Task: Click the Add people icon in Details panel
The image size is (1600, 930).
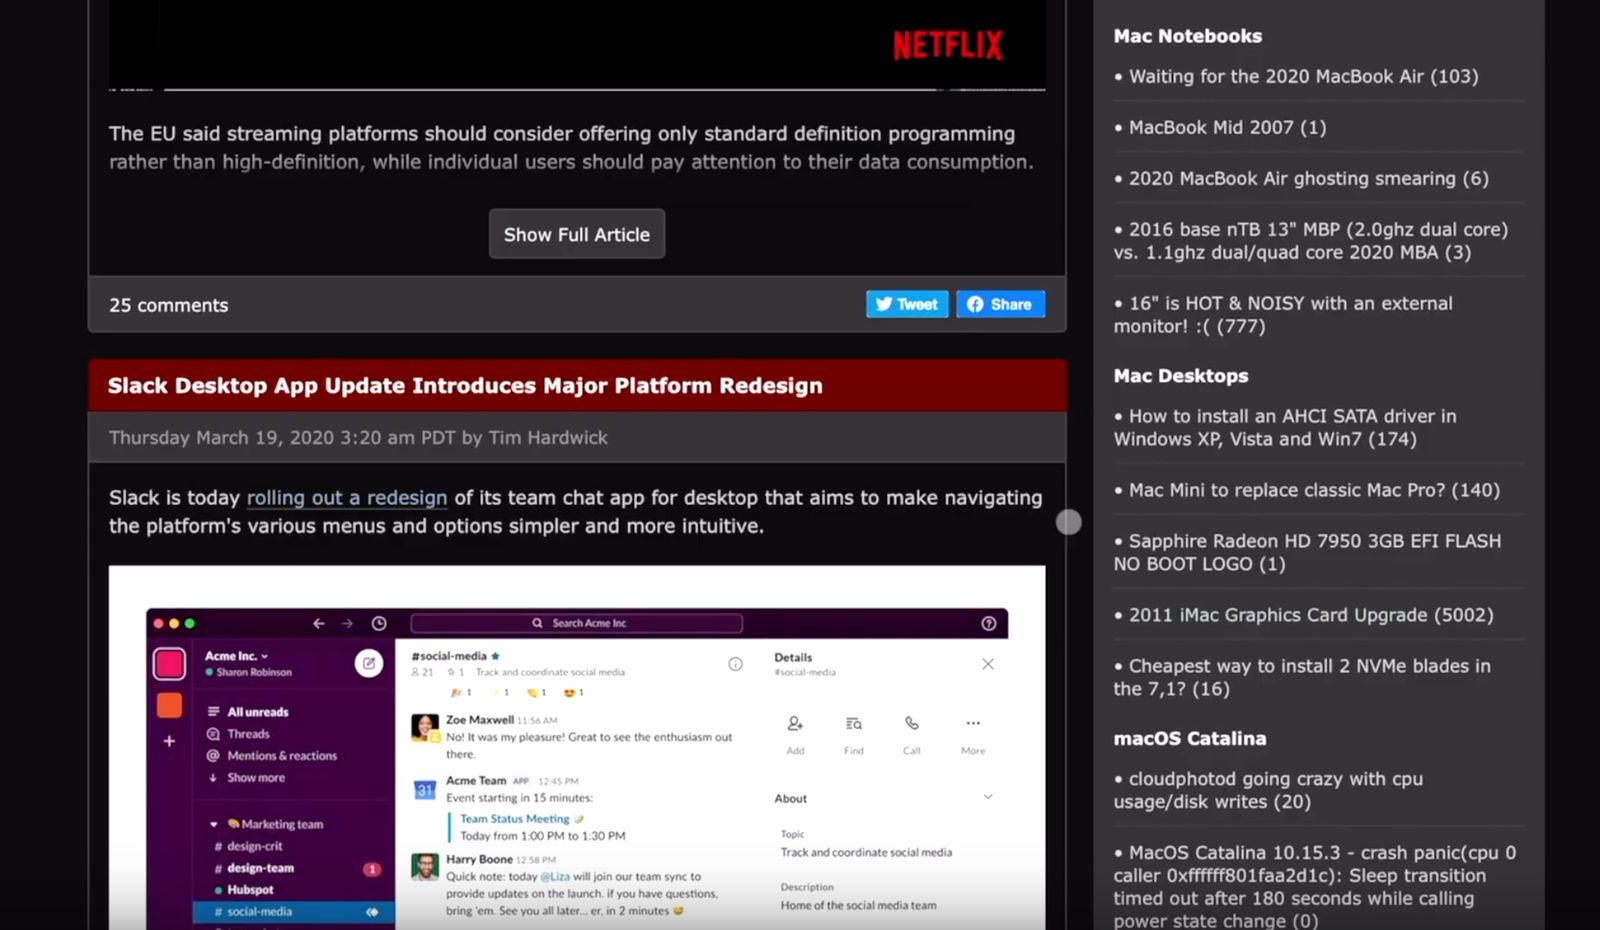Action: (795, 724)
